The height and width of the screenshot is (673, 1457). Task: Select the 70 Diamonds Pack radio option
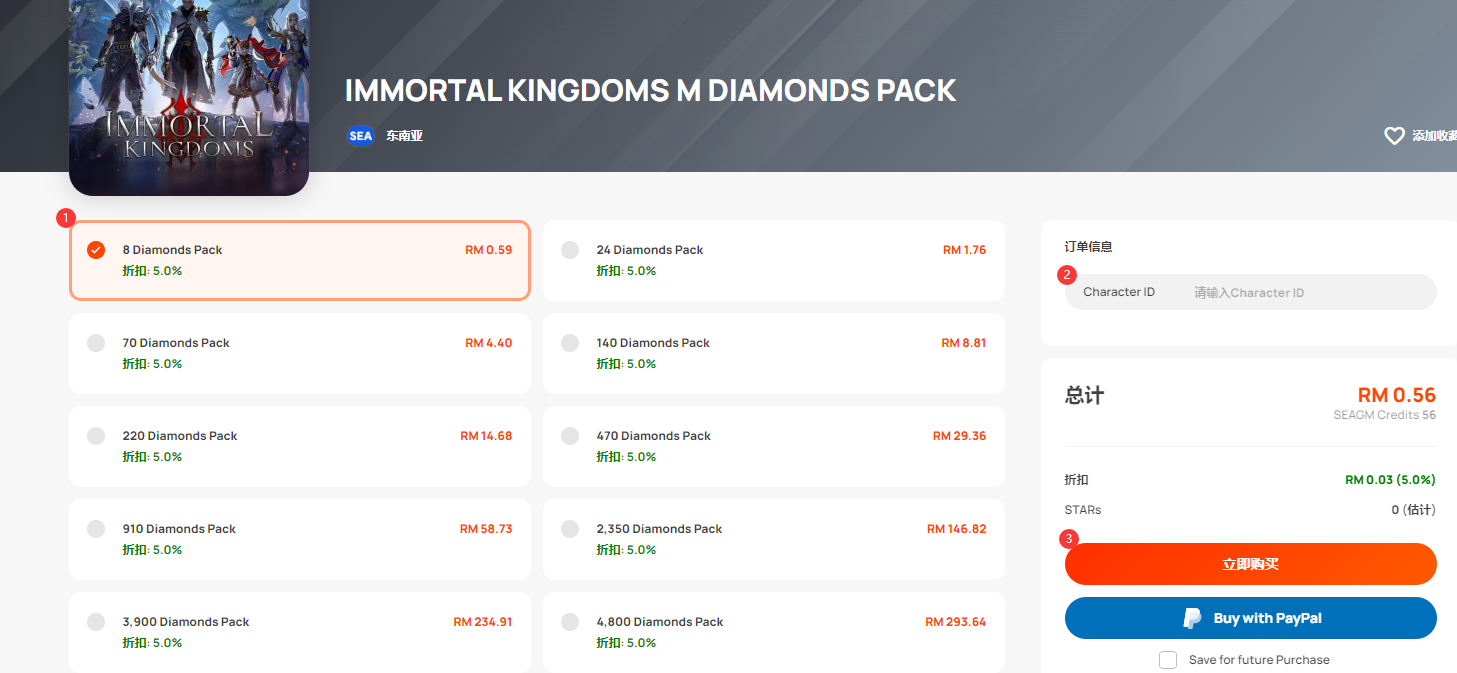(x=96, y=343)
